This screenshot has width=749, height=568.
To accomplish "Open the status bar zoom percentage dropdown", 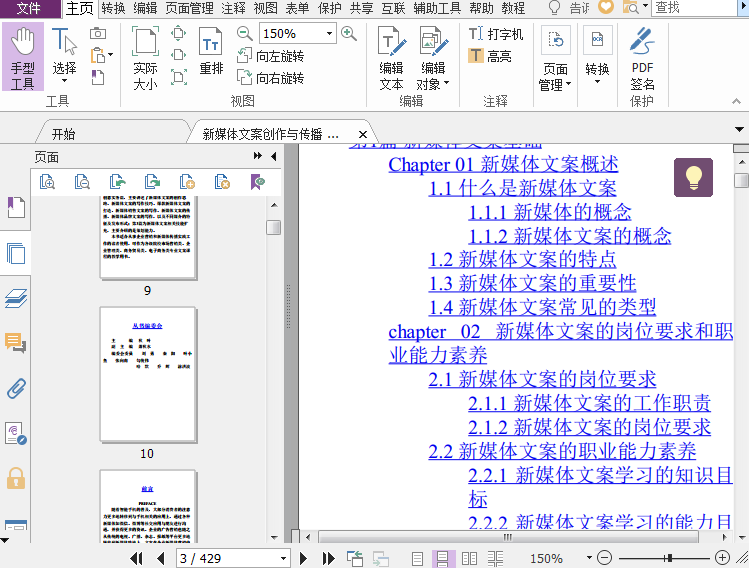I will [x=589, y=557].
